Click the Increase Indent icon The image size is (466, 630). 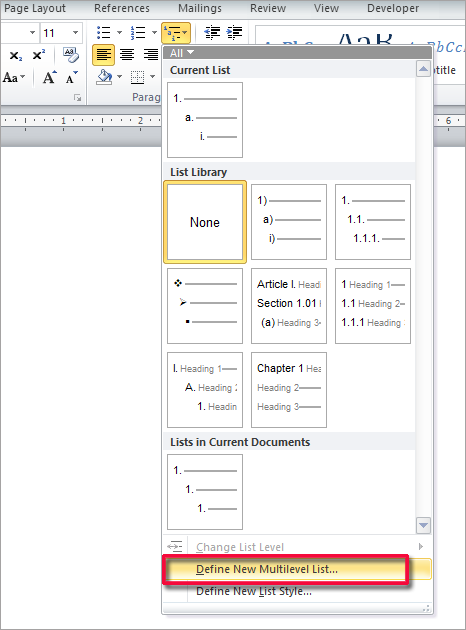point(235,33)
